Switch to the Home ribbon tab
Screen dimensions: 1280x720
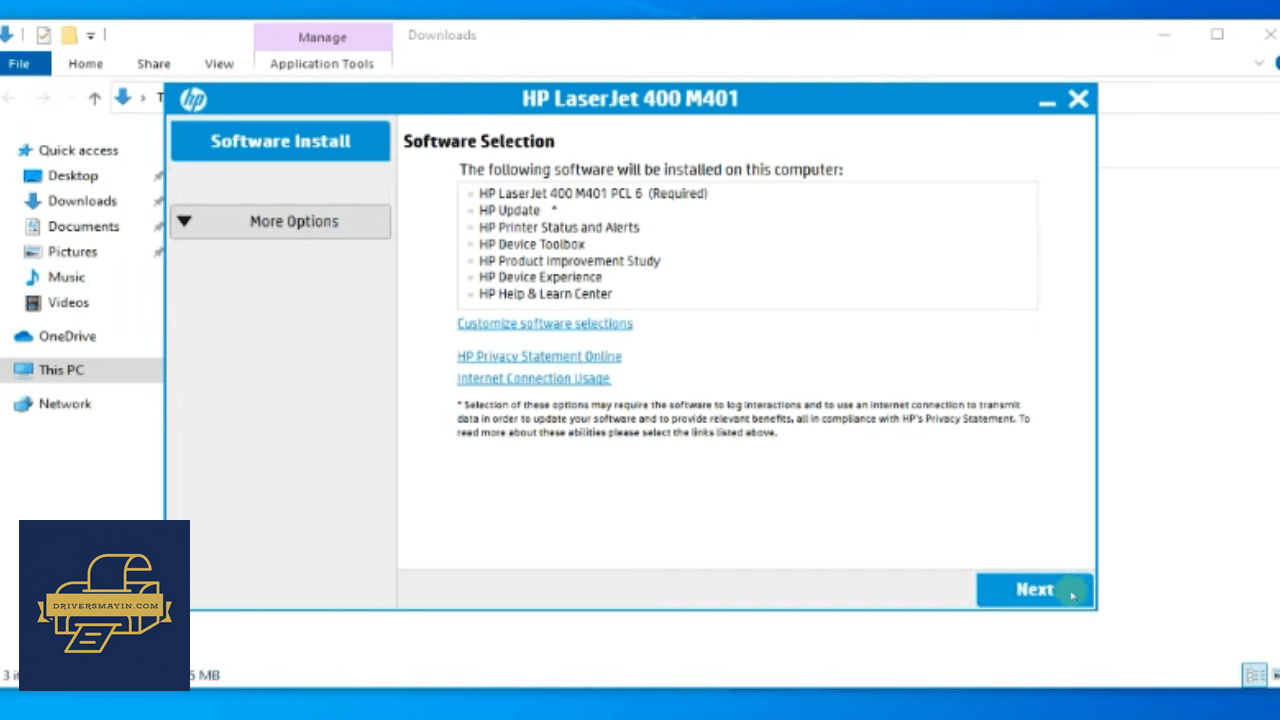pyautogui.click(x=86, y=63)
